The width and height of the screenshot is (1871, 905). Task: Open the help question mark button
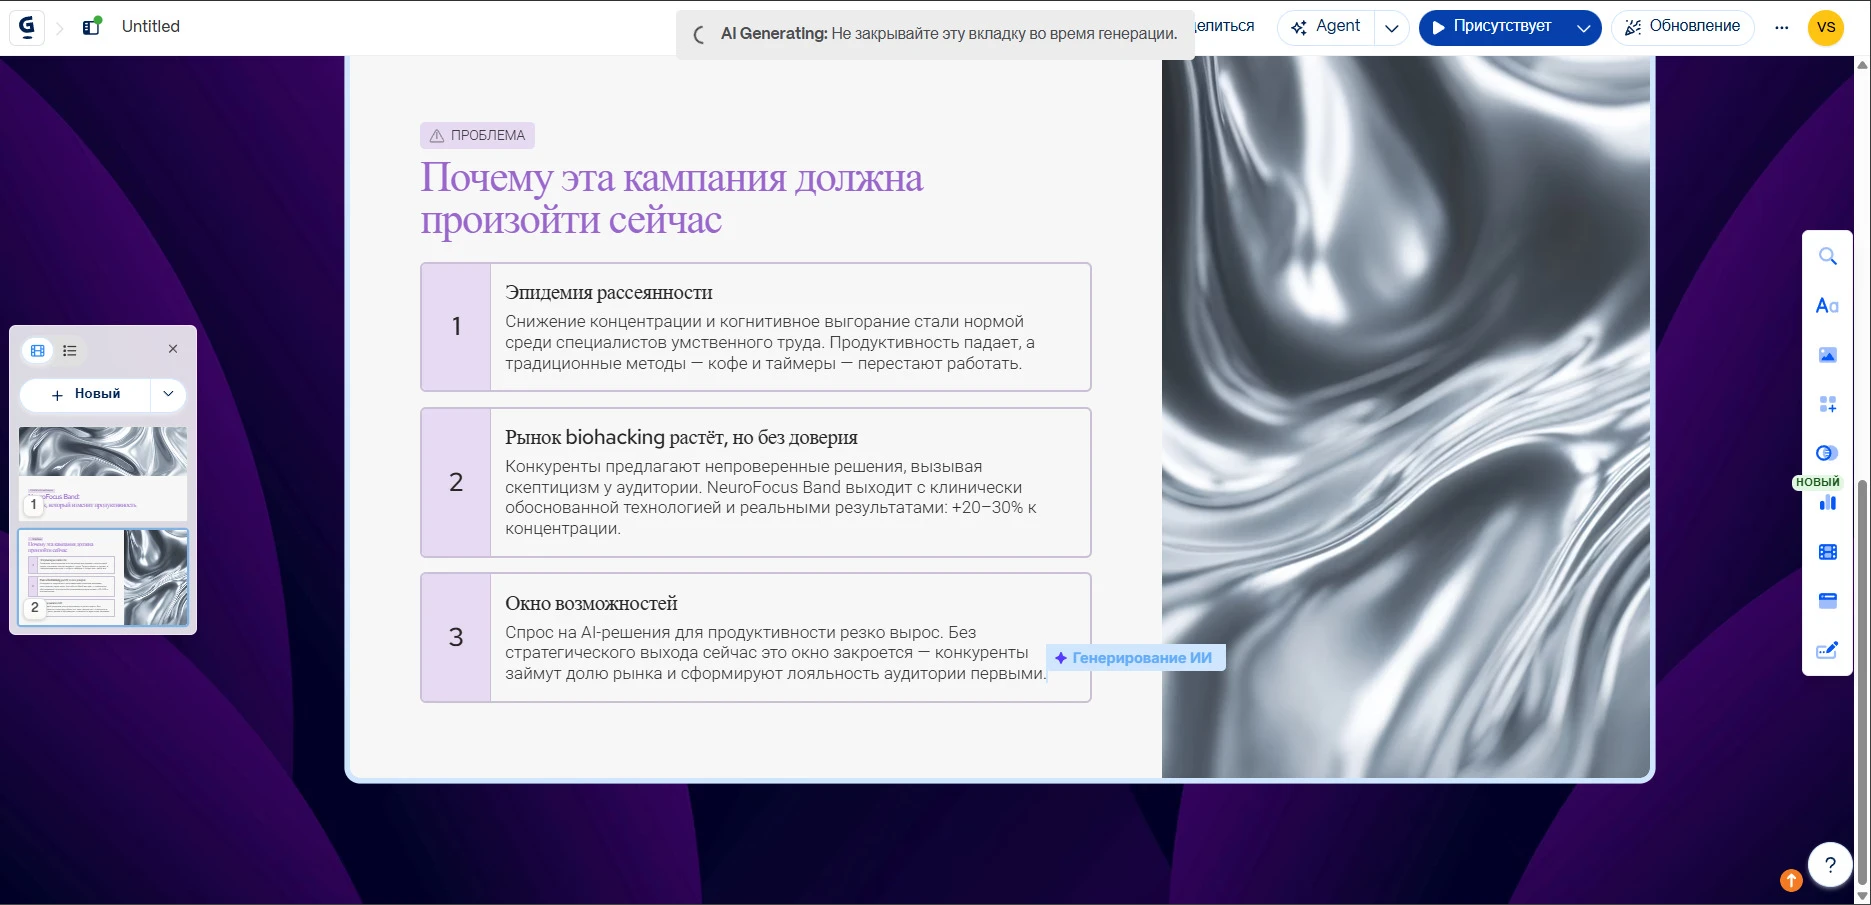click(x=1830, y=865)
